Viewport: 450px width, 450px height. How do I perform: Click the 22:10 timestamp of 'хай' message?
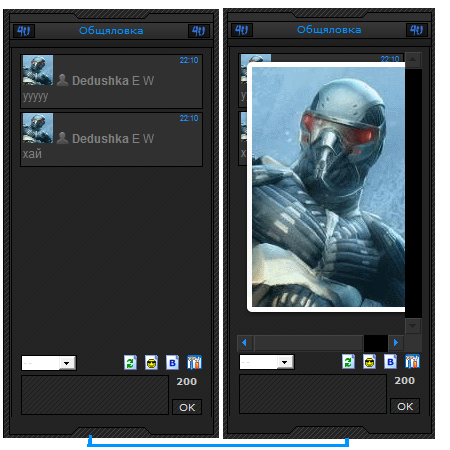click(x=189, y=118)
